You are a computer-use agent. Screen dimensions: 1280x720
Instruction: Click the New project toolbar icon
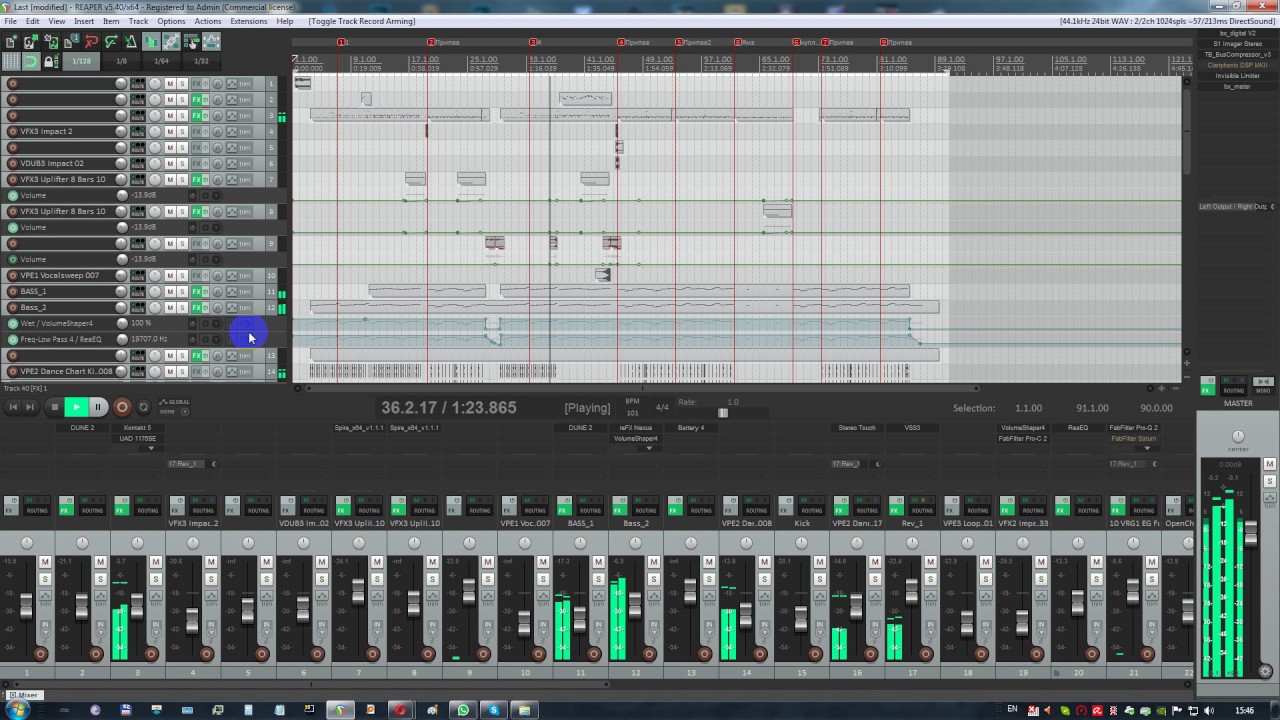click(11, 41)
